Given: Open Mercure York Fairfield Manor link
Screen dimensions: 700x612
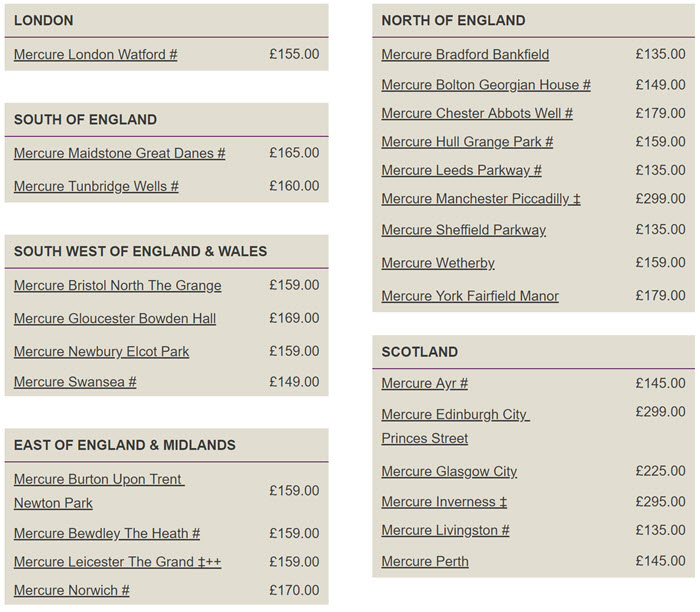Looking at the screenshot, I should 470,296.
